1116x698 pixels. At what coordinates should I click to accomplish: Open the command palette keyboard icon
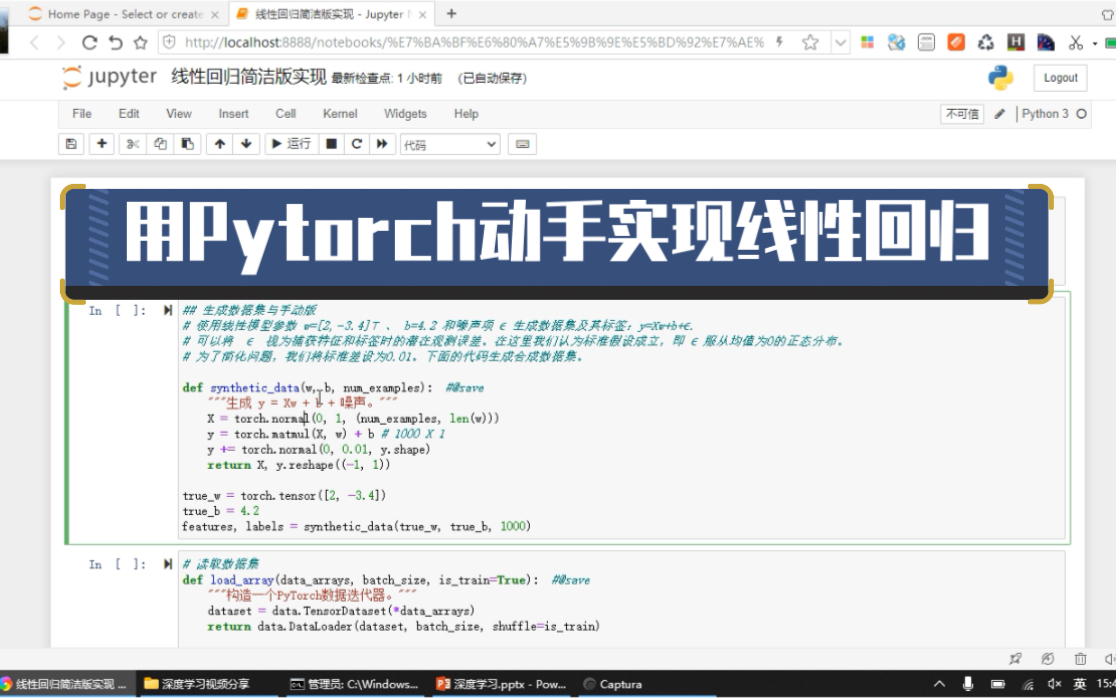point(522,144)
